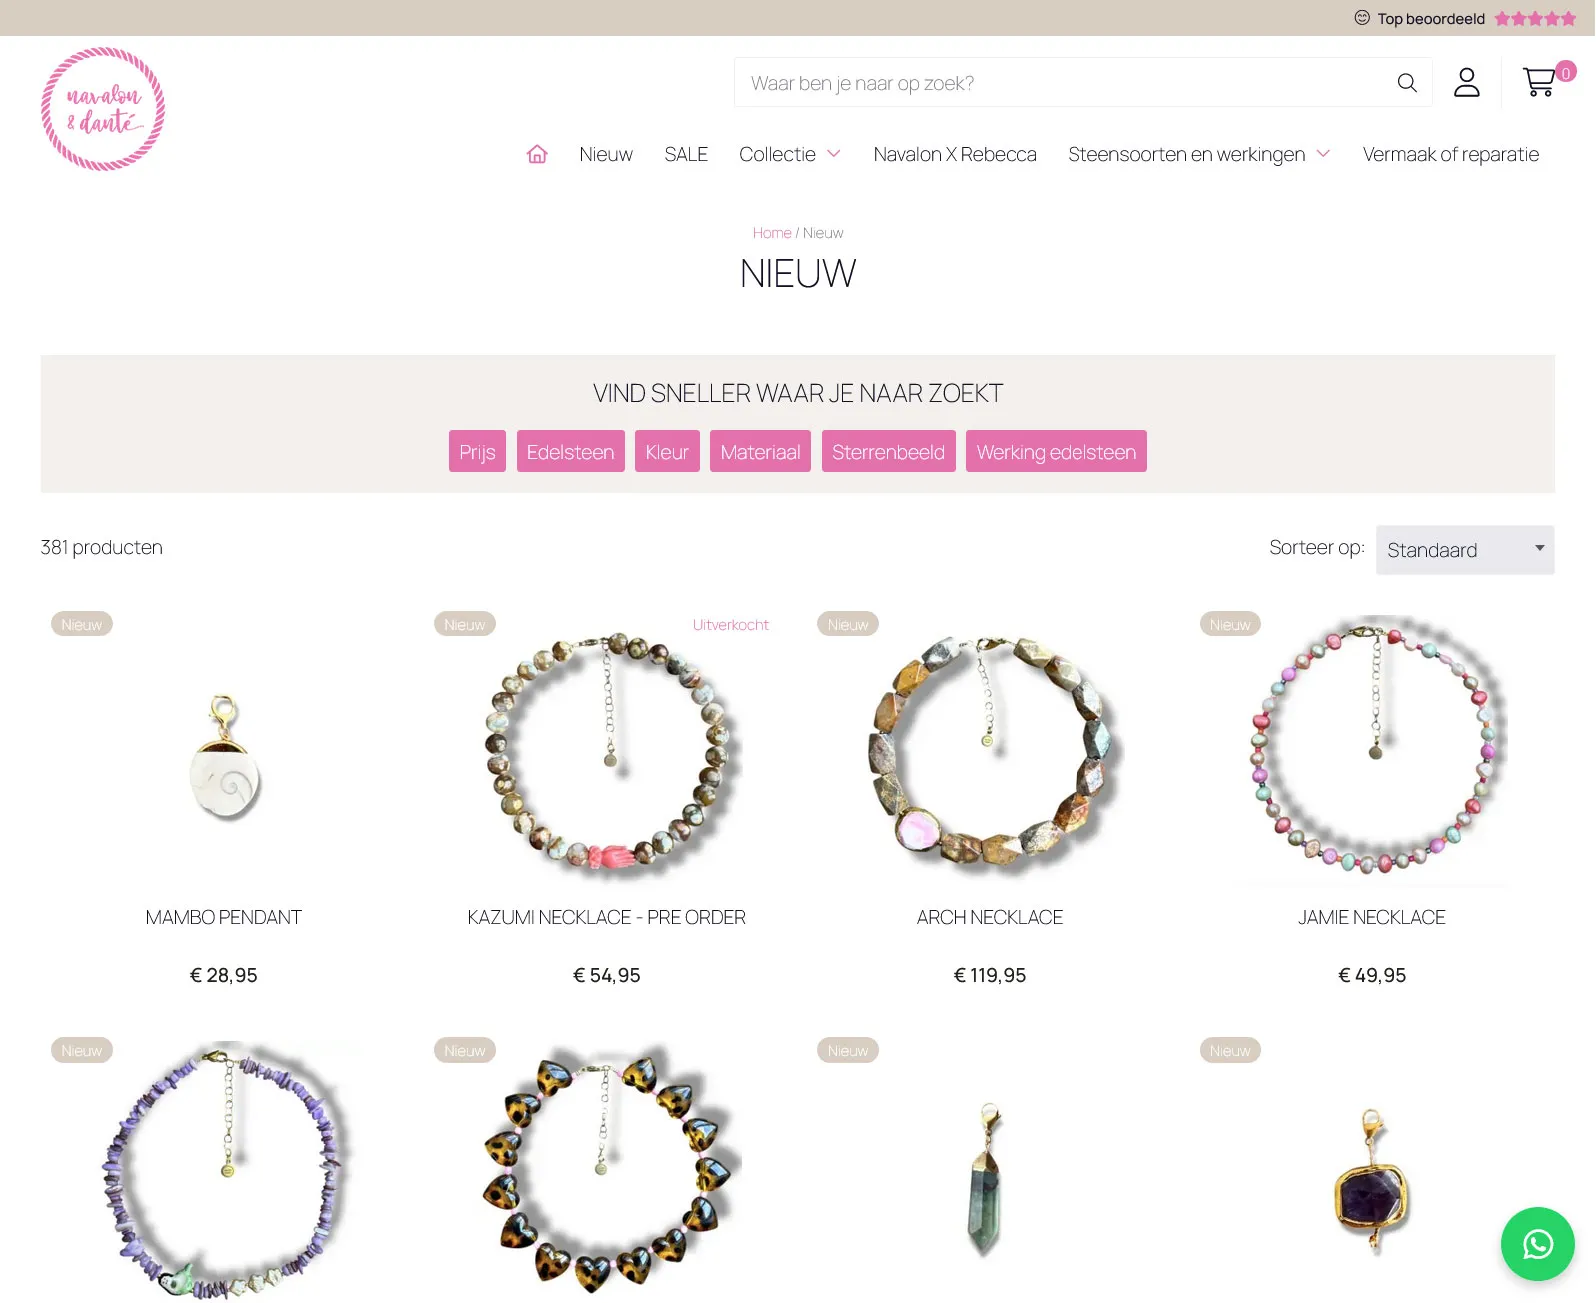Filter by Edelsteen
Screen dimensions: 1596x1303
point(571,452)
